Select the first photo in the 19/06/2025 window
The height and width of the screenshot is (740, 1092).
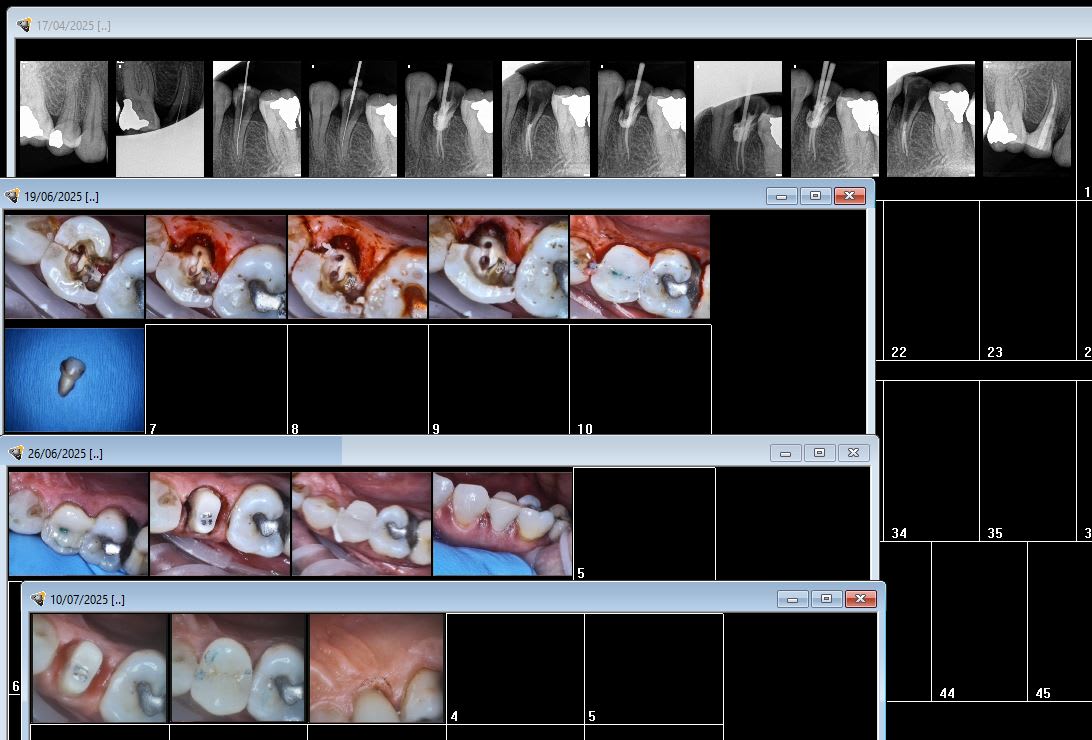(x=75, y=267)
